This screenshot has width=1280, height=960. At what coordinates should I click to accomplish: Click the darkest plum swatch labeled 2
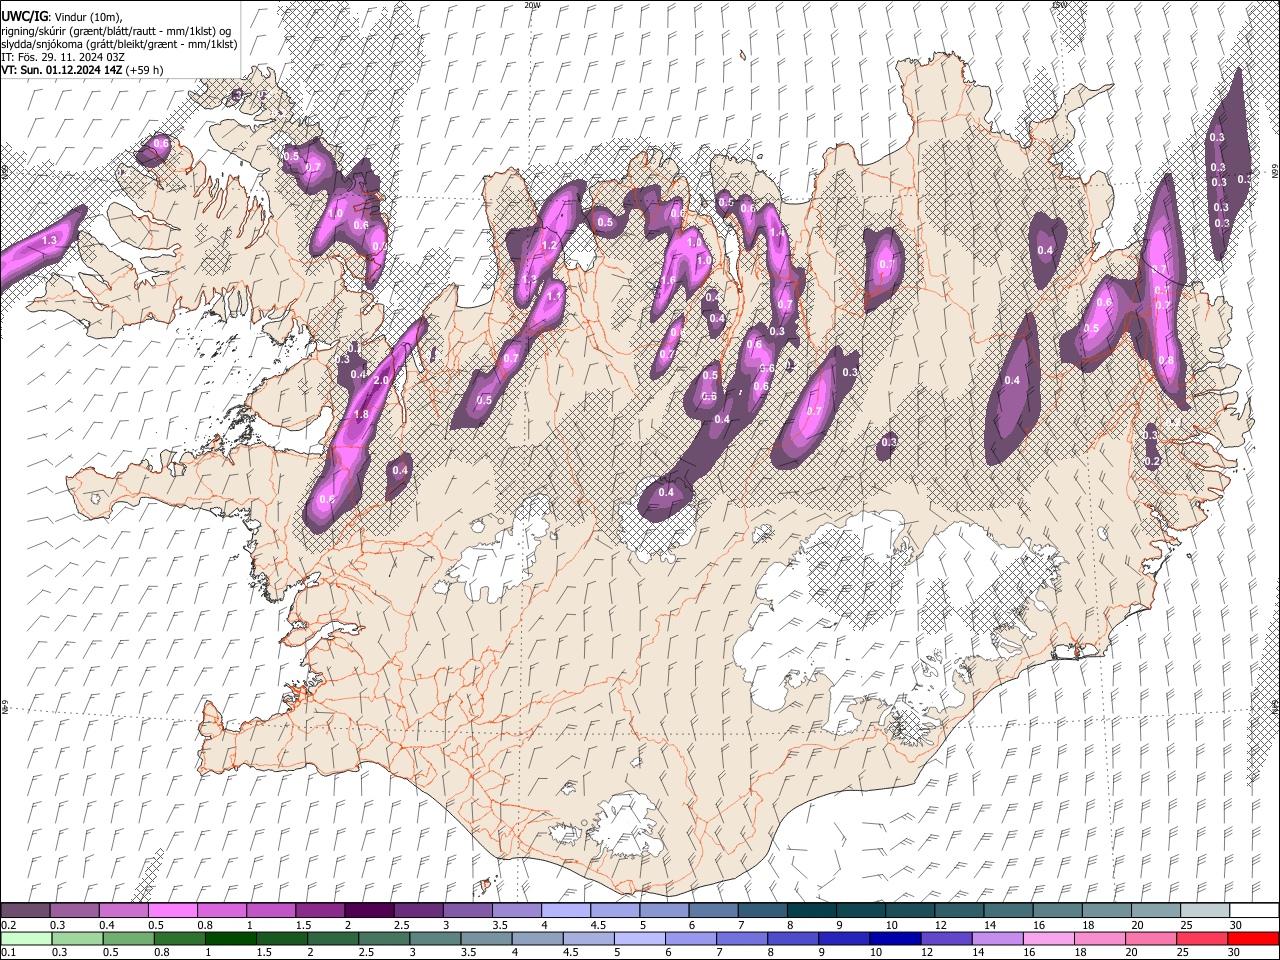(x=369, y=910)
